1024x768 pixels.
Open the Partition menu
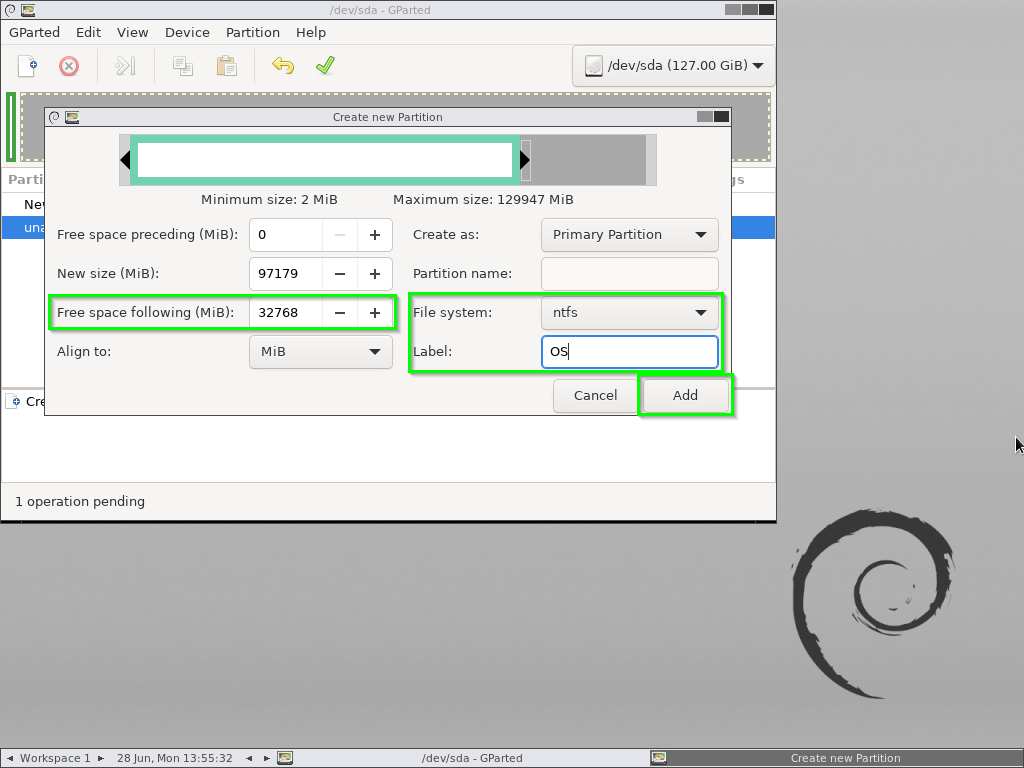pos(253,33)
